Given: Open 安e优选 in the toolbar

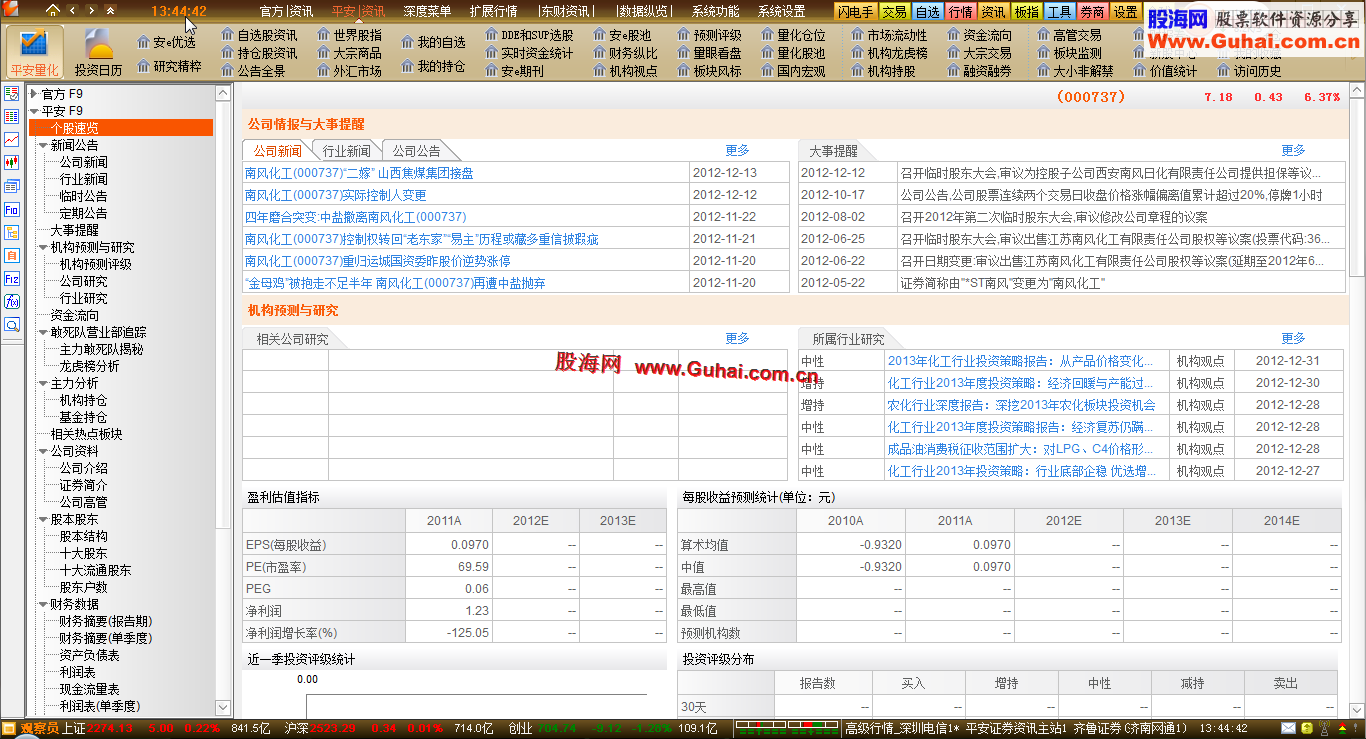Looking at the screenshot, I should pyautogui.click(x=166, y=42).
